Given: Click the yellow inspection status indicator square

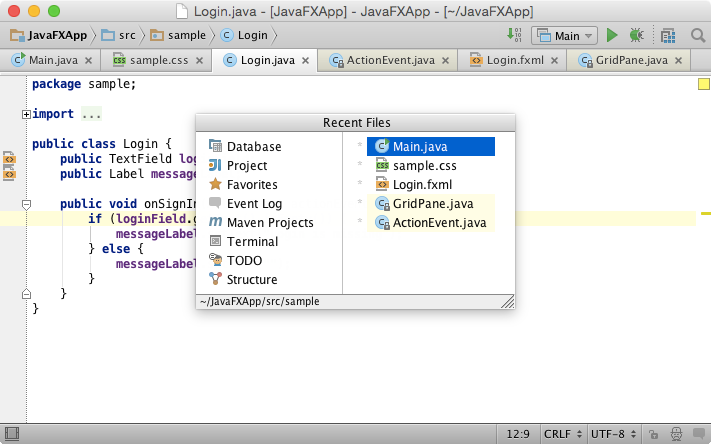Looking at the screenshot, I should click(x=703, y=84).
